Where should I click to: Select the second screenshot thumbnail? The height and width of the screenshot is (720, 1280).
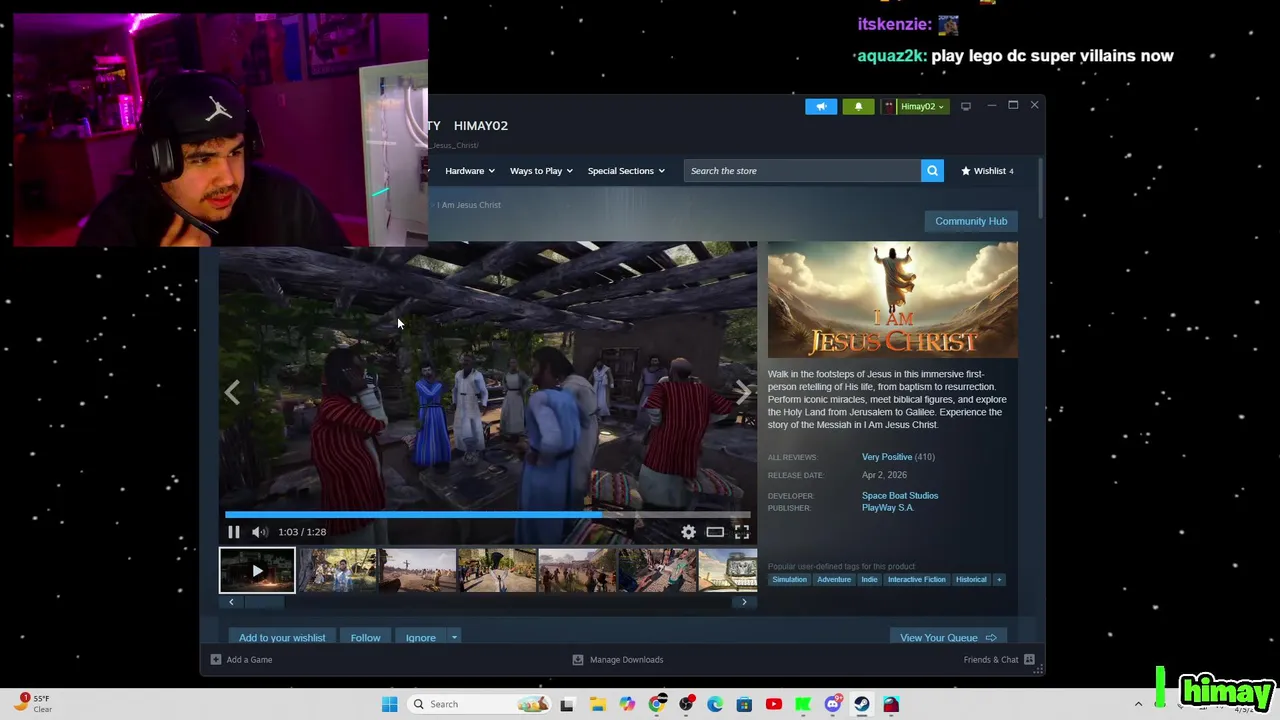pyautogui.click(x=338, y=571)
